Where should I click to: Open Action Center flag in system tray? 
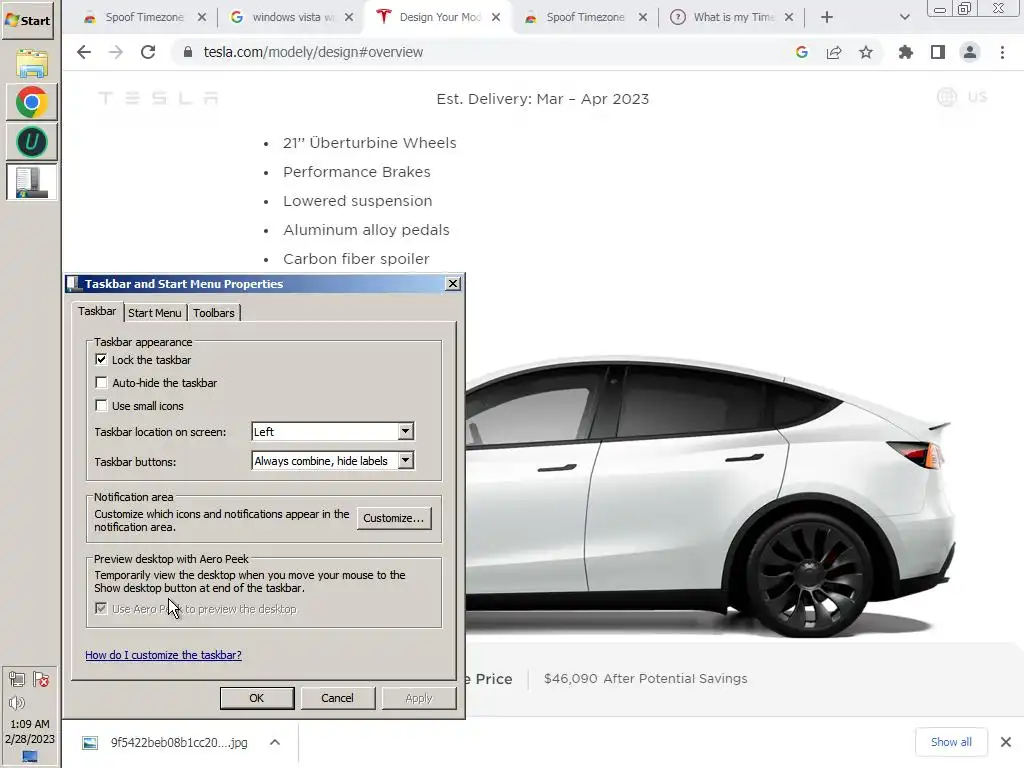point(41,680)
